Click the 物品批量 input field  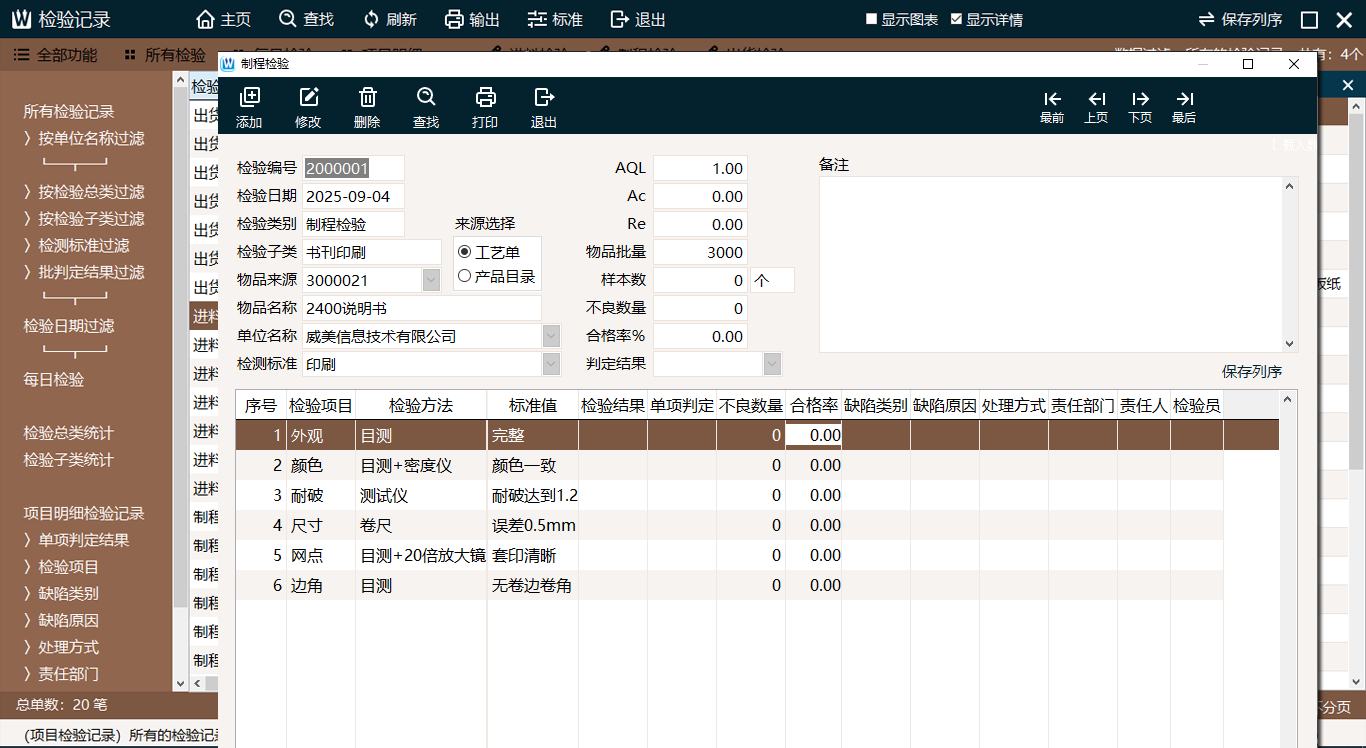(699, 252)
